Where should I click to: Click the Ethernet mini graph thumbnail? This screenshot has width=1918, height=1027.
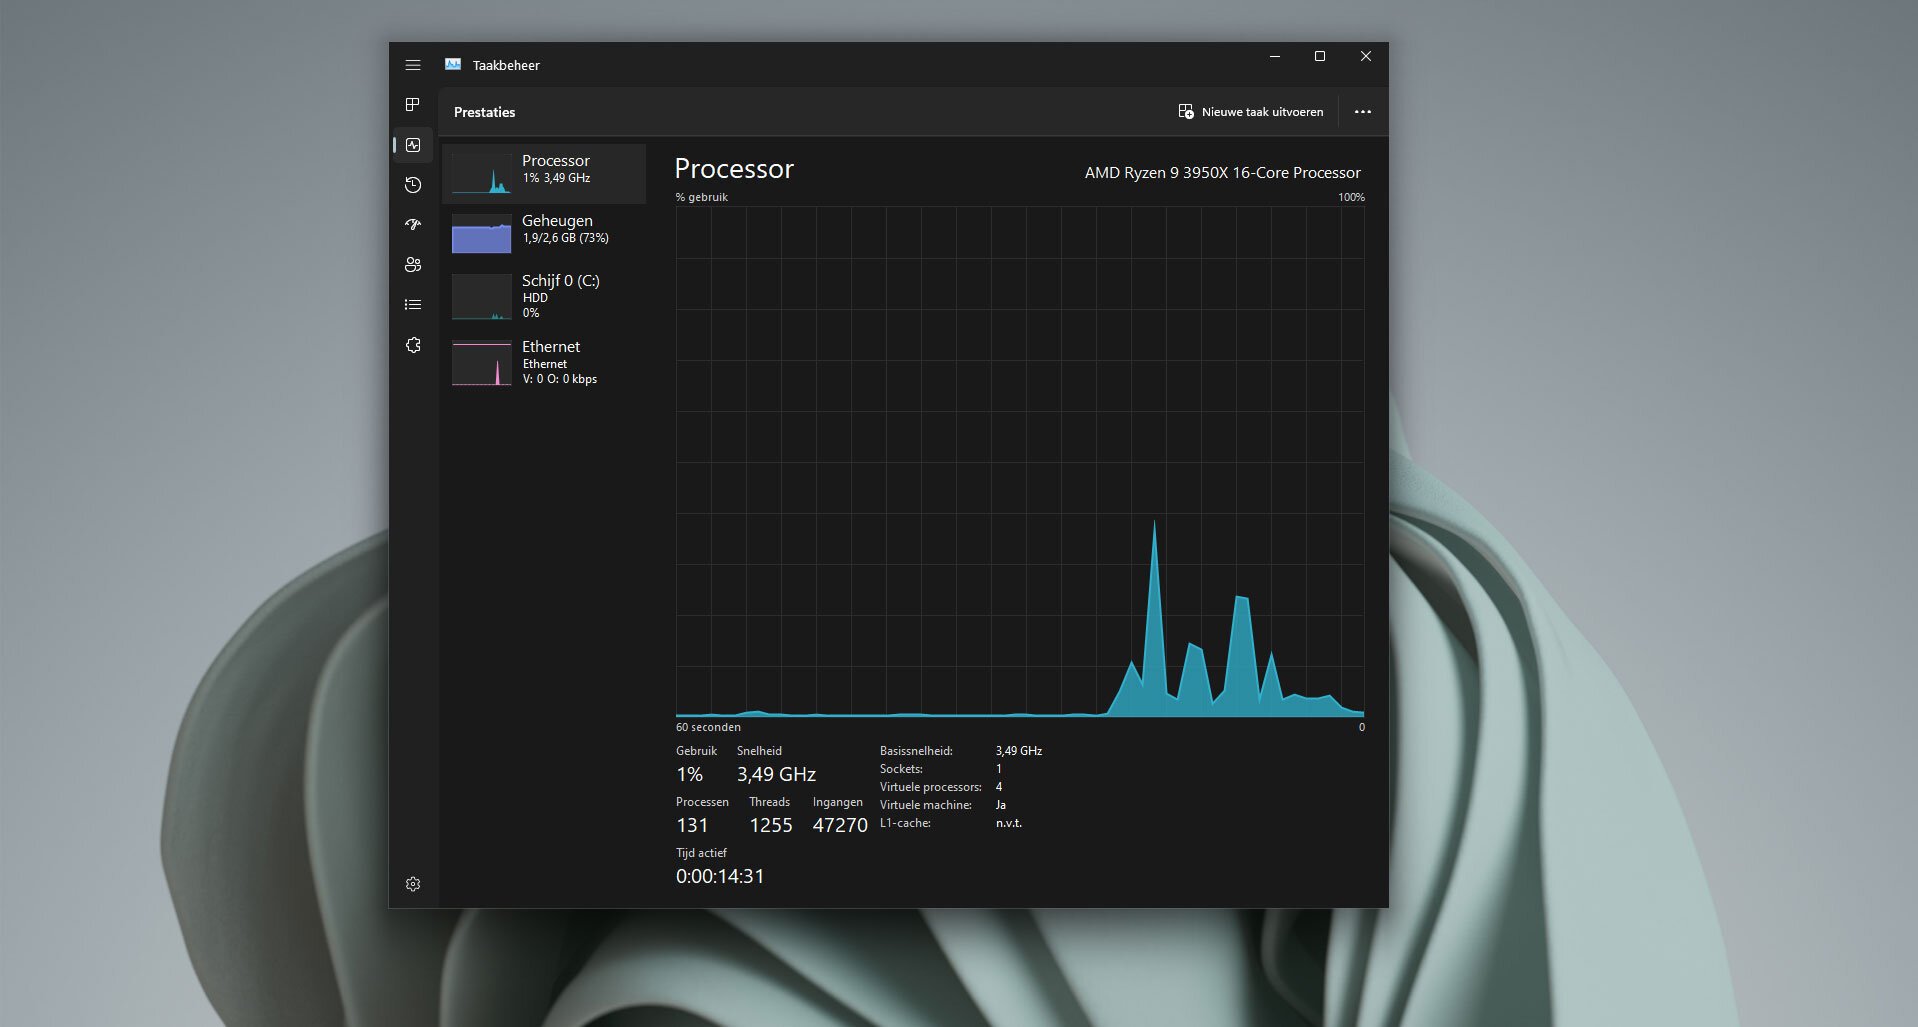click(481, 363)
